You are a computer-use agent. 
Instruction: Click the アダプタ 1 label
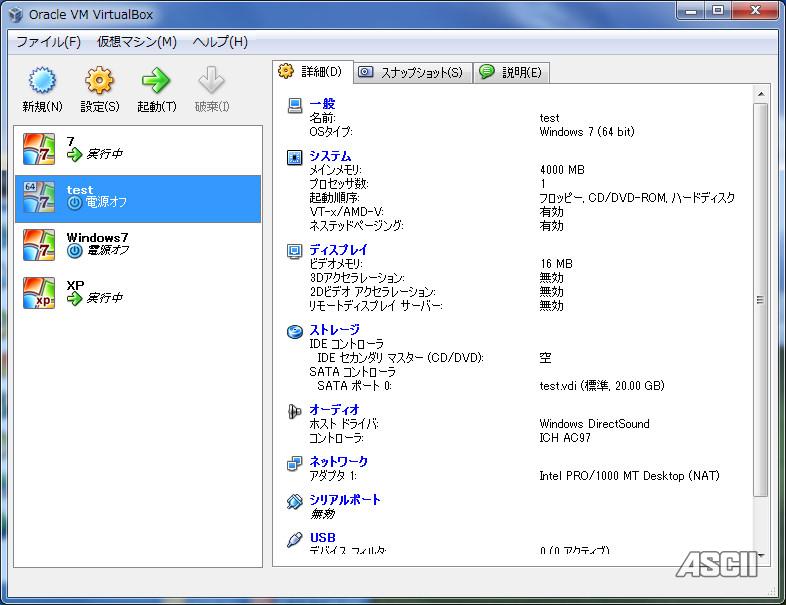pos(333,476)
